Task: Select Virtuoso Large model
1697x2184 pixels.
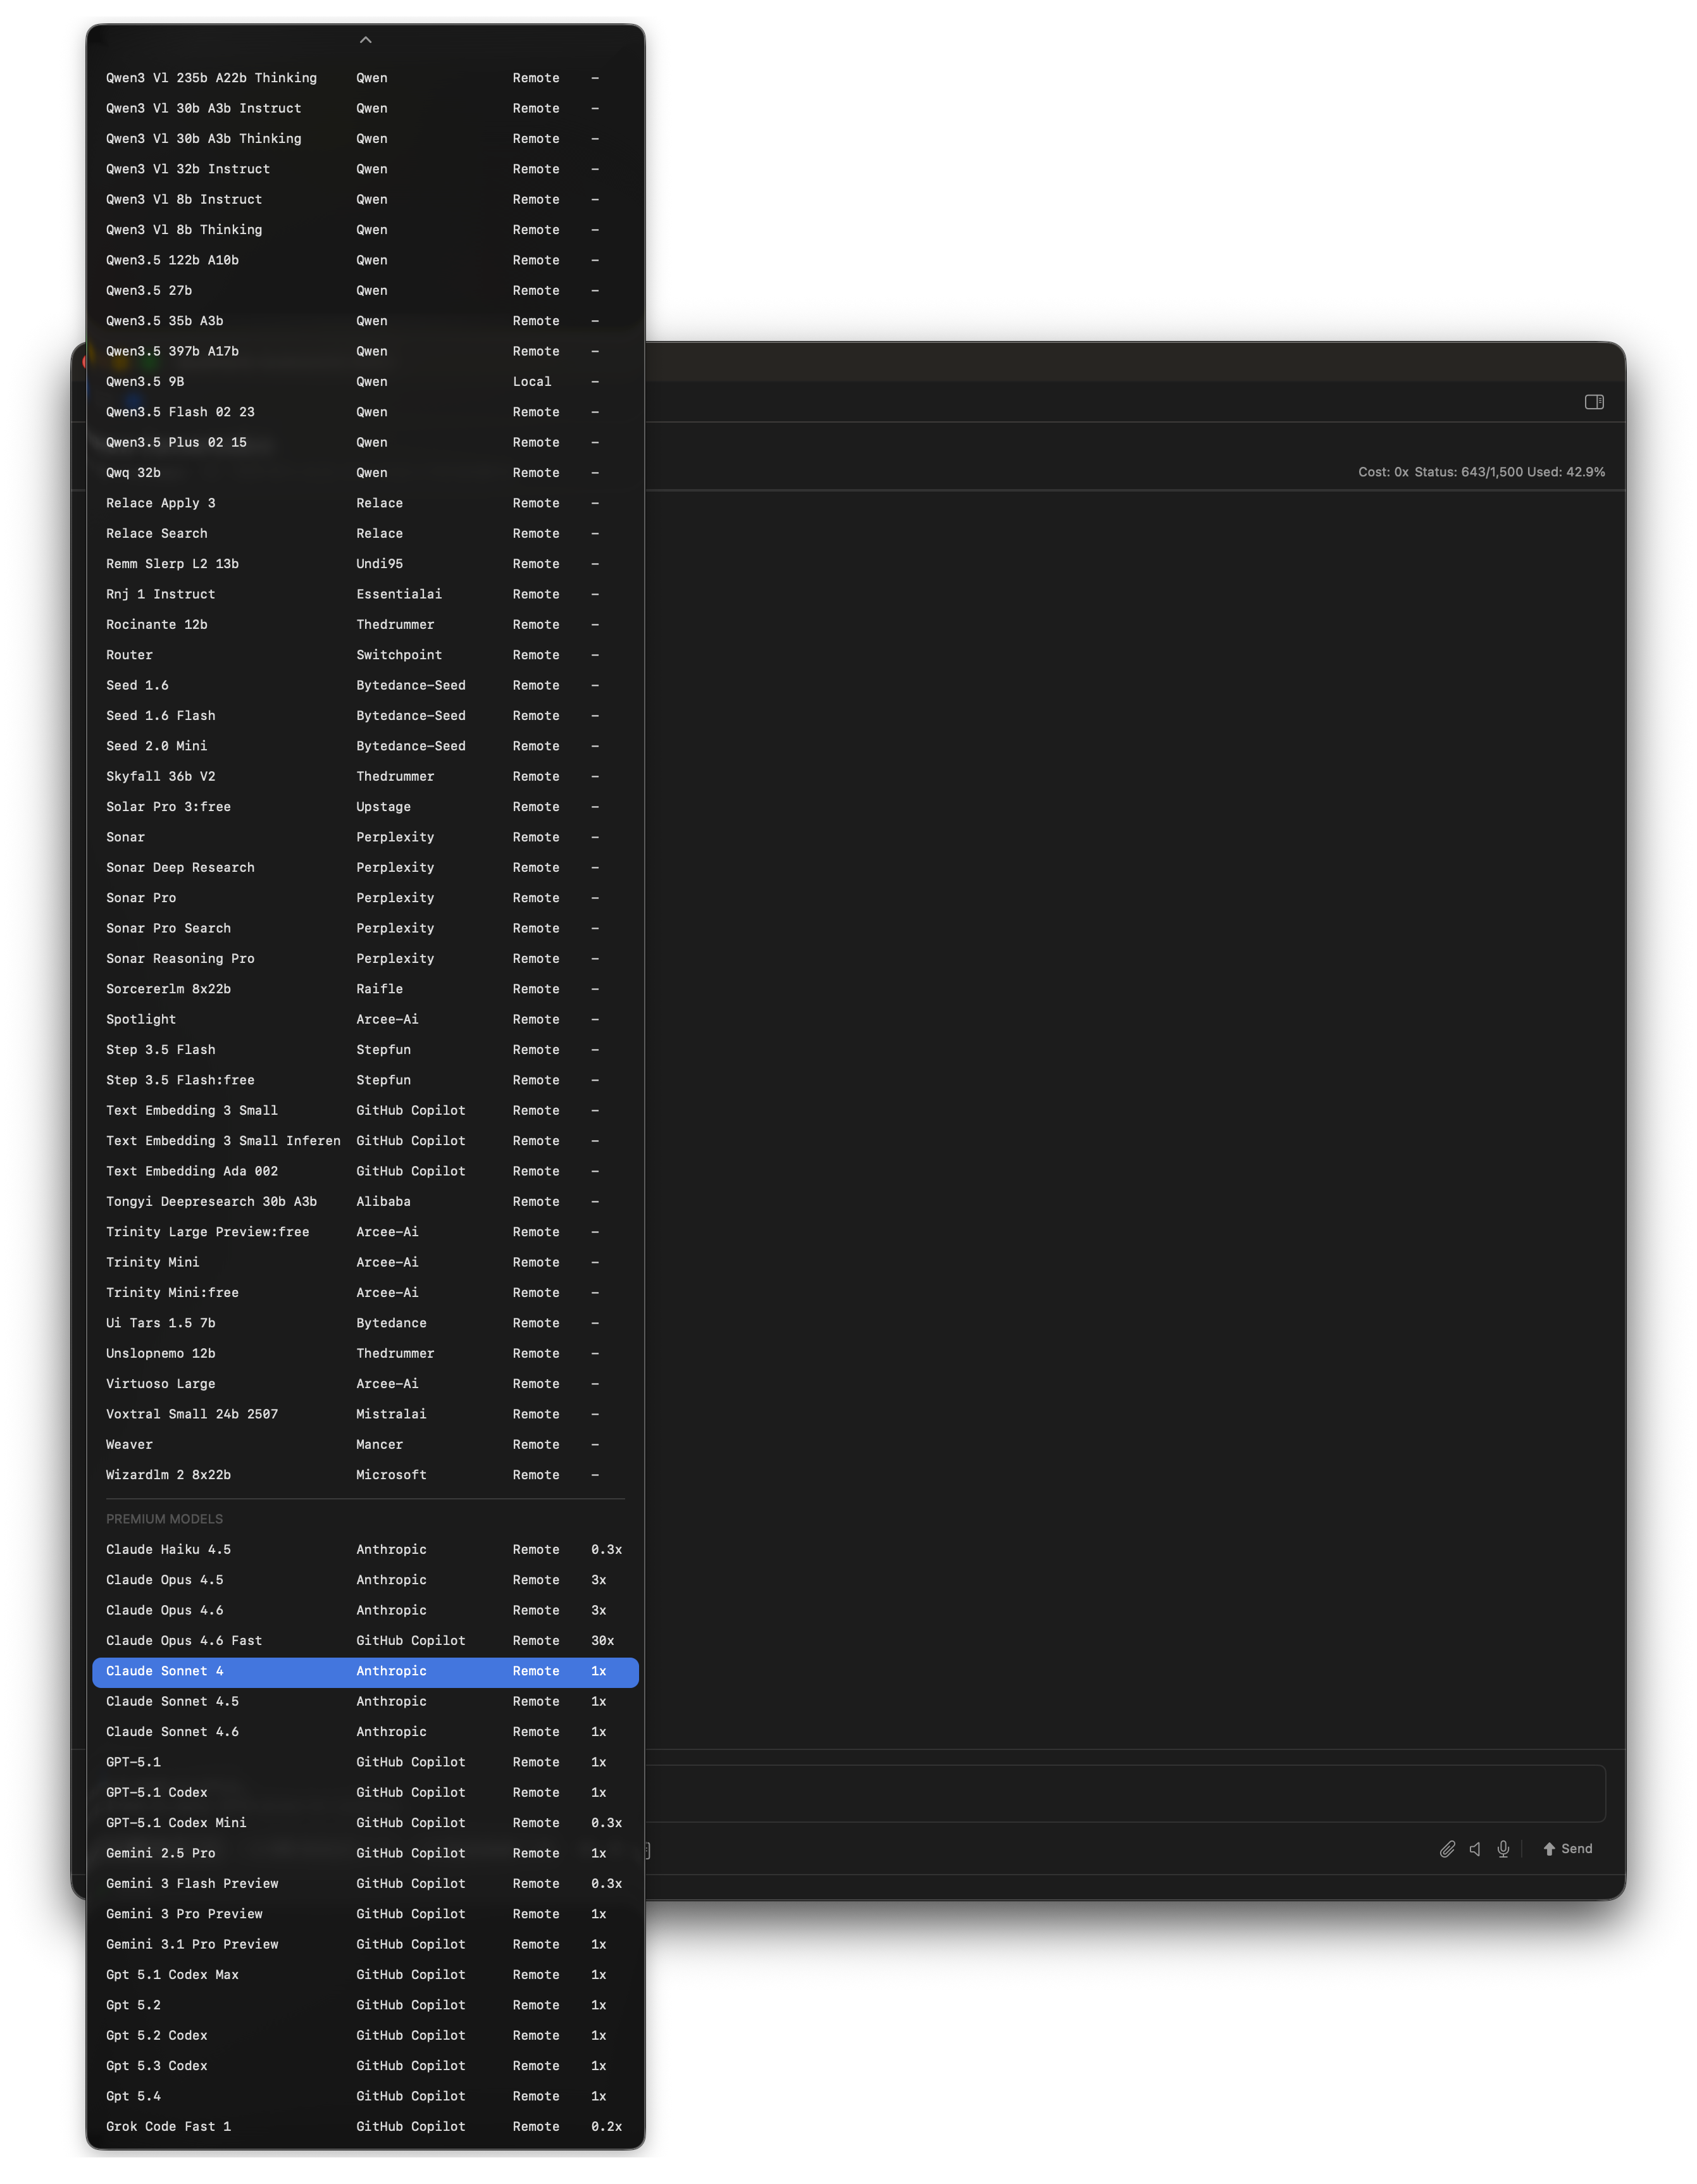Action: point(365,1384)
